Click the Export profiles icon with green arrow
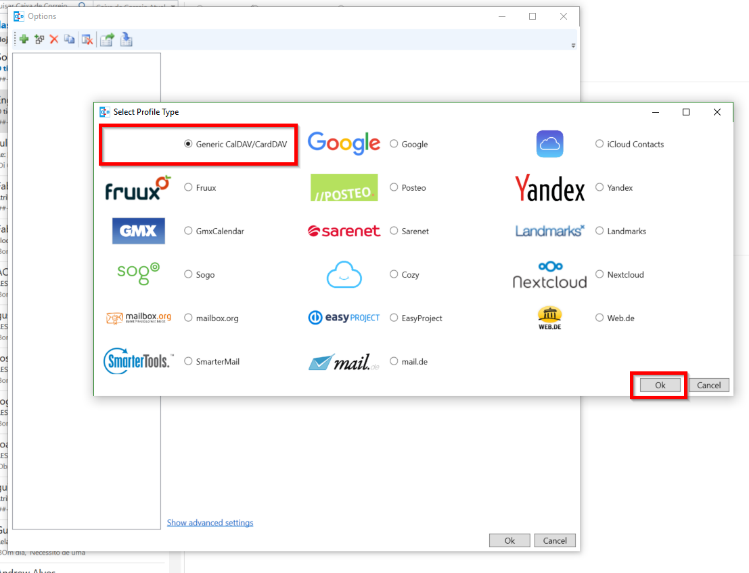 coord(107,40)
